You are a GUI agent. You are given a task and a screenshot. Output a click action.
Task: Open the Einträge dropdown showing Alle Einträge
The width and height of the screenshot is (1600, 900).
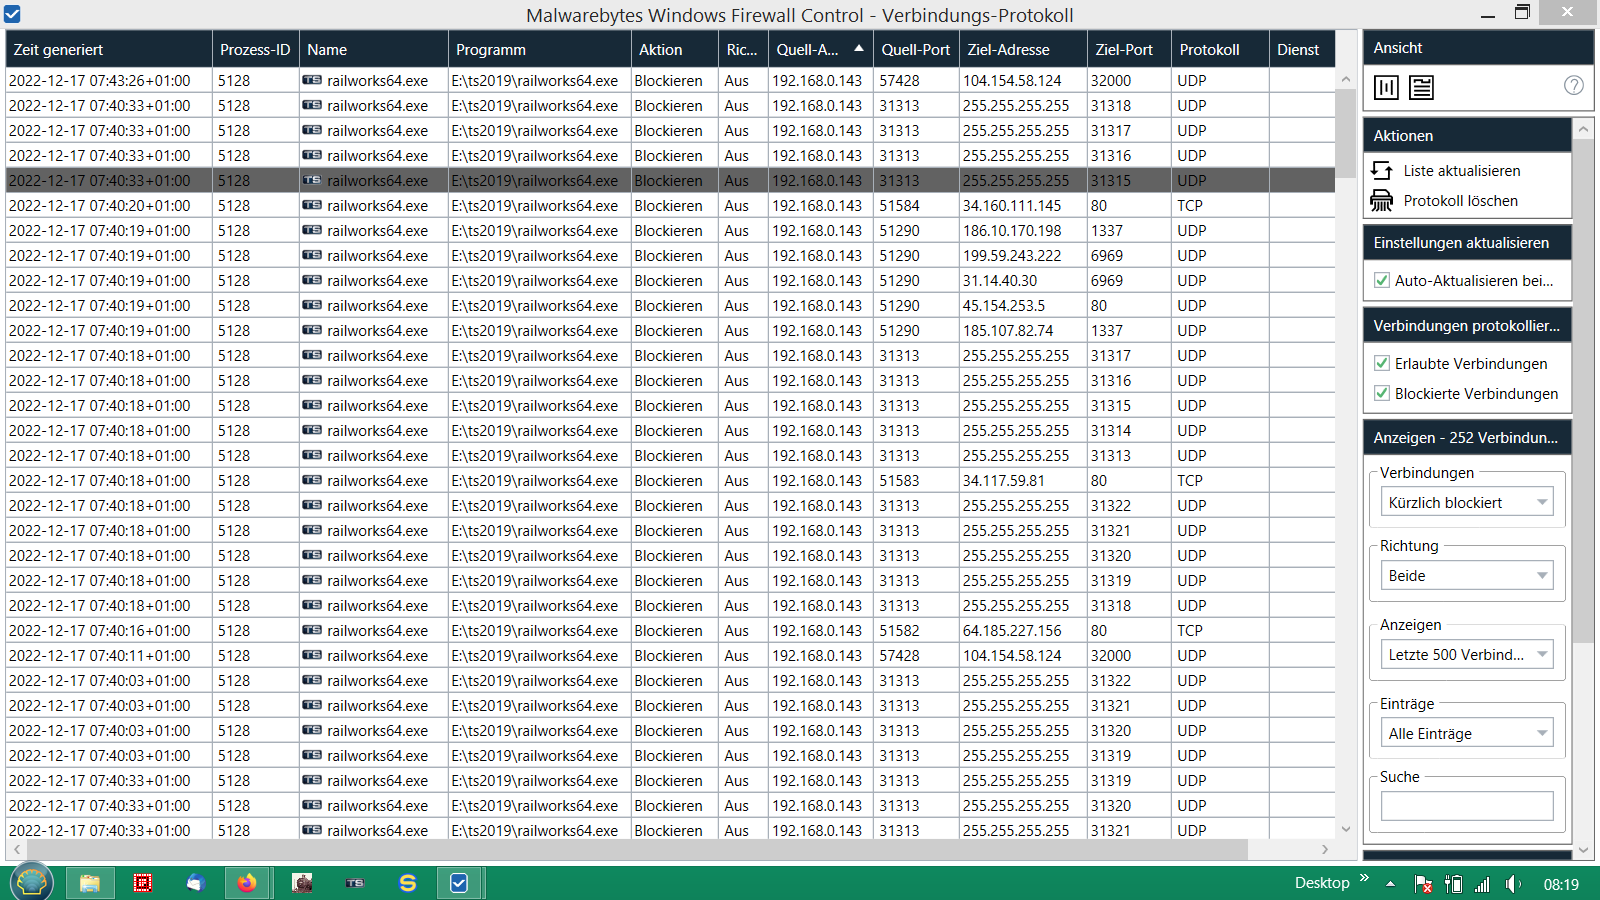[1467, 734]
